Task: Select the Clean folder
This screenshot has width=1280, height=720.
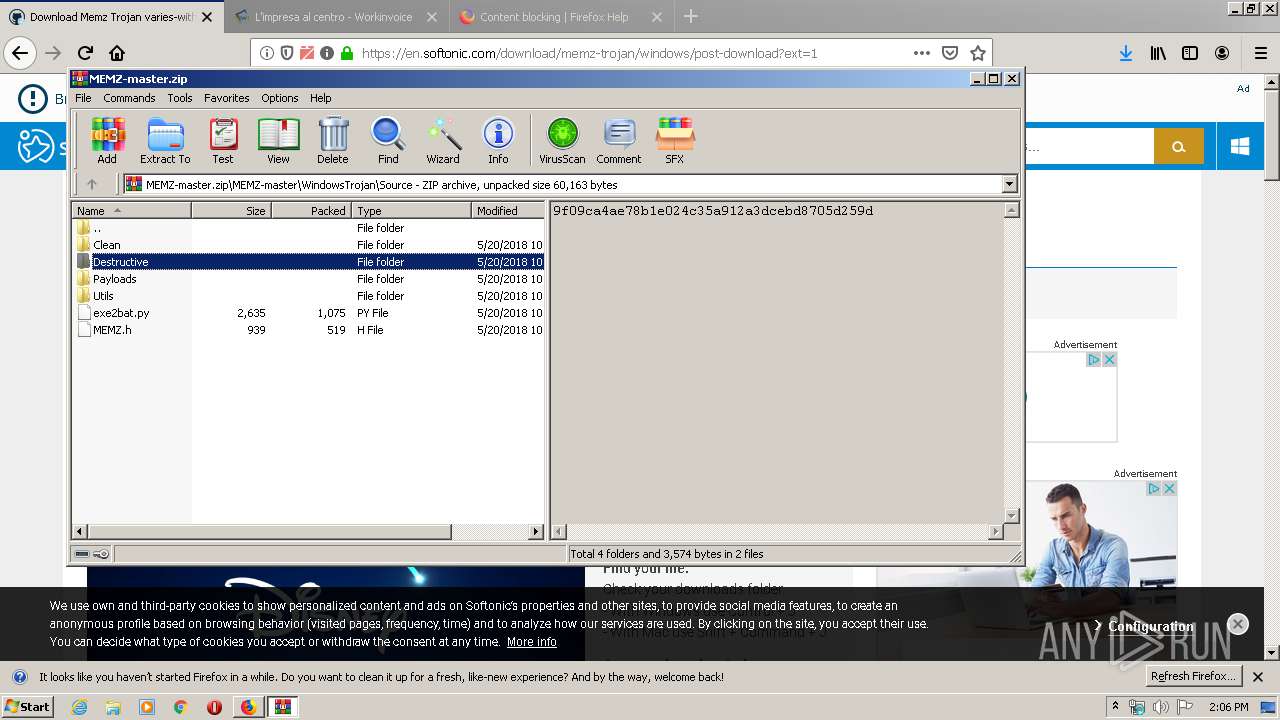Action: (308, 245)
